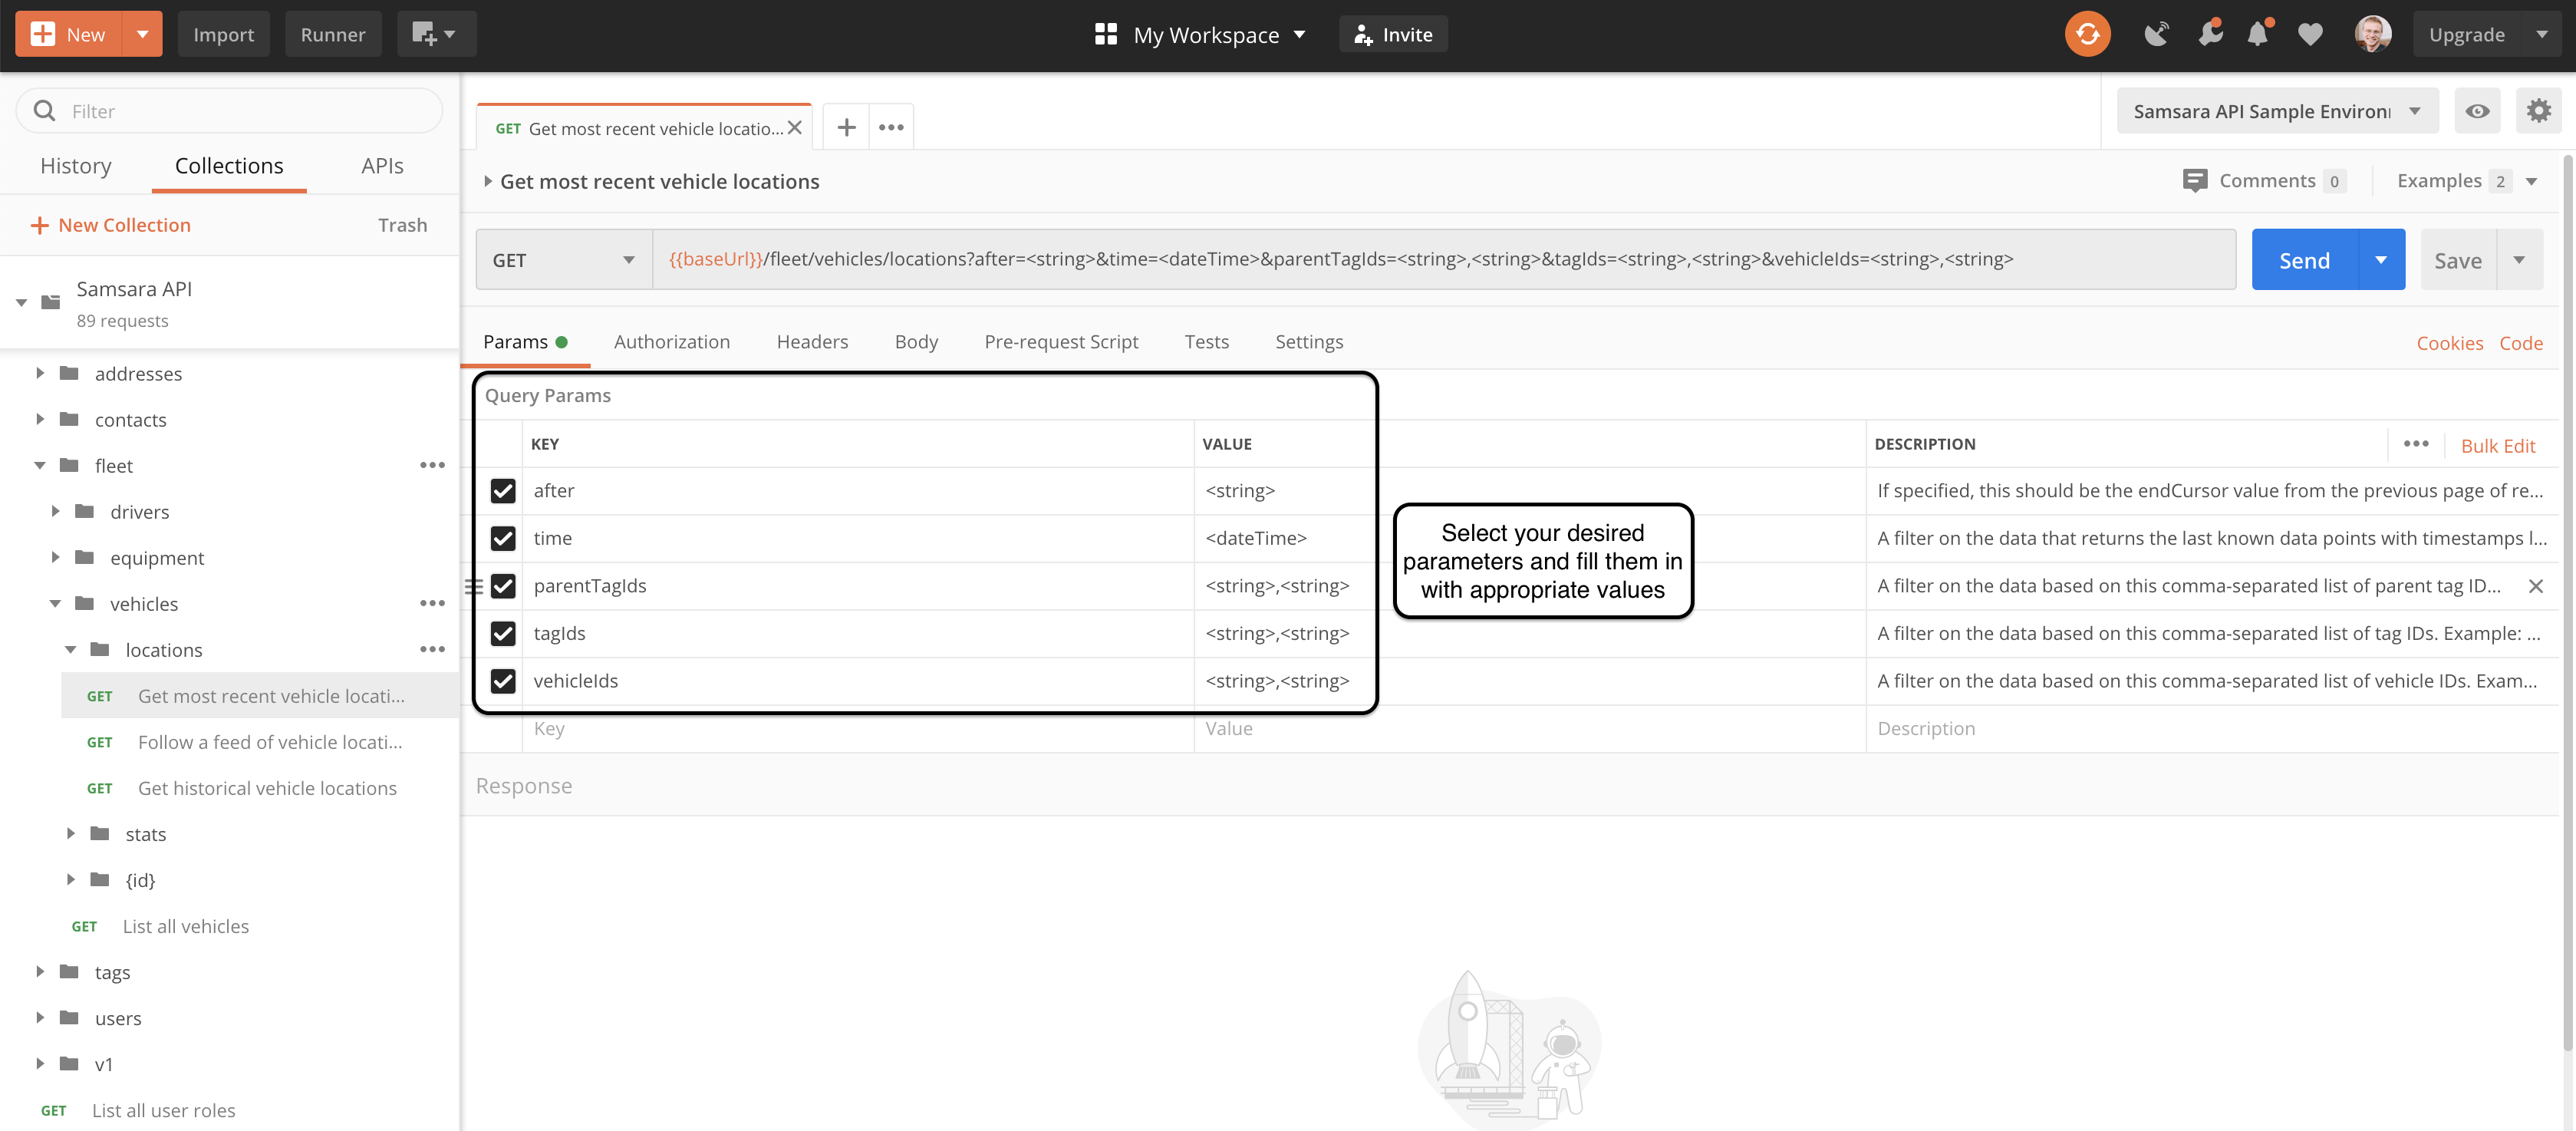The width and height of the screenshot is (2576, 1131).
Task: Open query params column options menu
Action: pos(2415,444)
